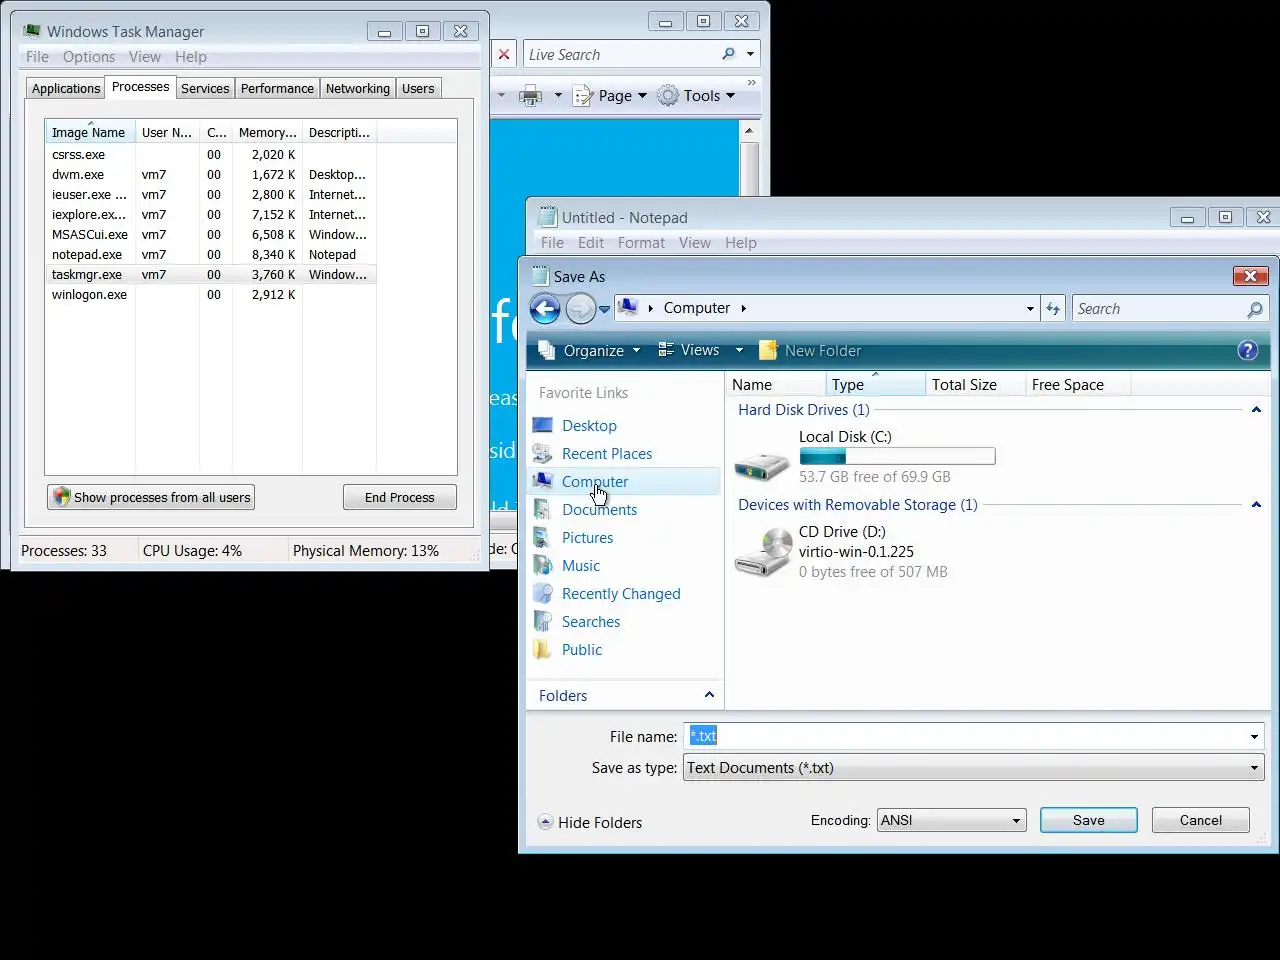Image resolution: width=1280 pixels, height=960 pixels.
Task: Click the Live Search box
Action: pyautogui.click(x=622, y=54)
